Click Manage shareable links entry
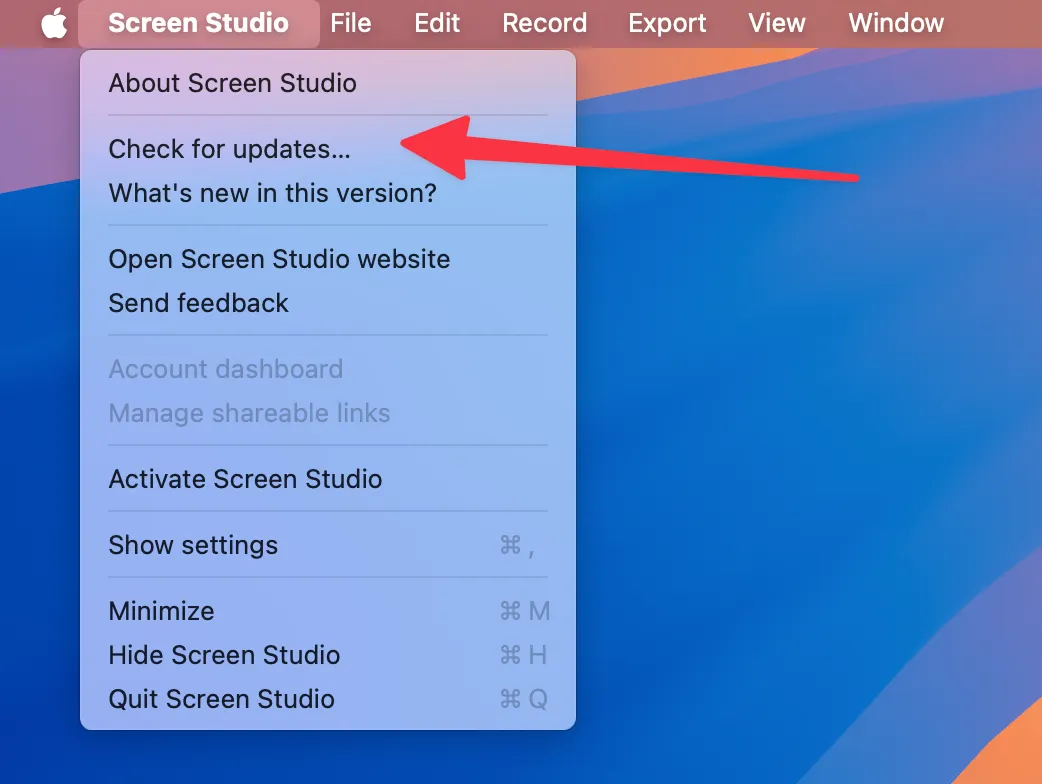 coord(249,413)
